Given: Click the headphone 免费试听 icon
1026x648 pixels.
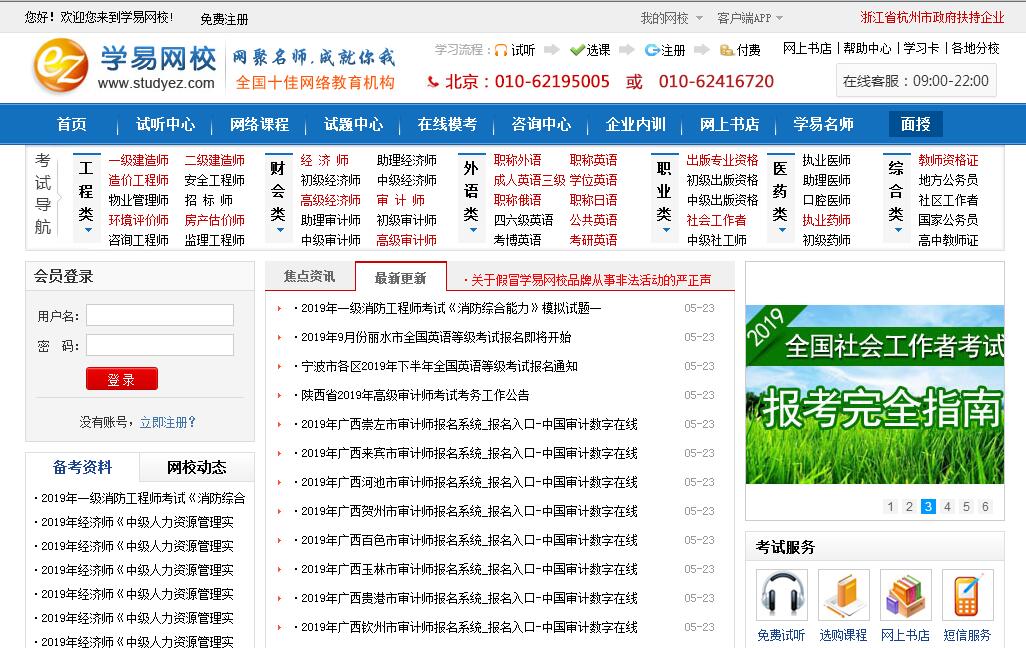Looking at the screenshot, I should click(781, 595).
